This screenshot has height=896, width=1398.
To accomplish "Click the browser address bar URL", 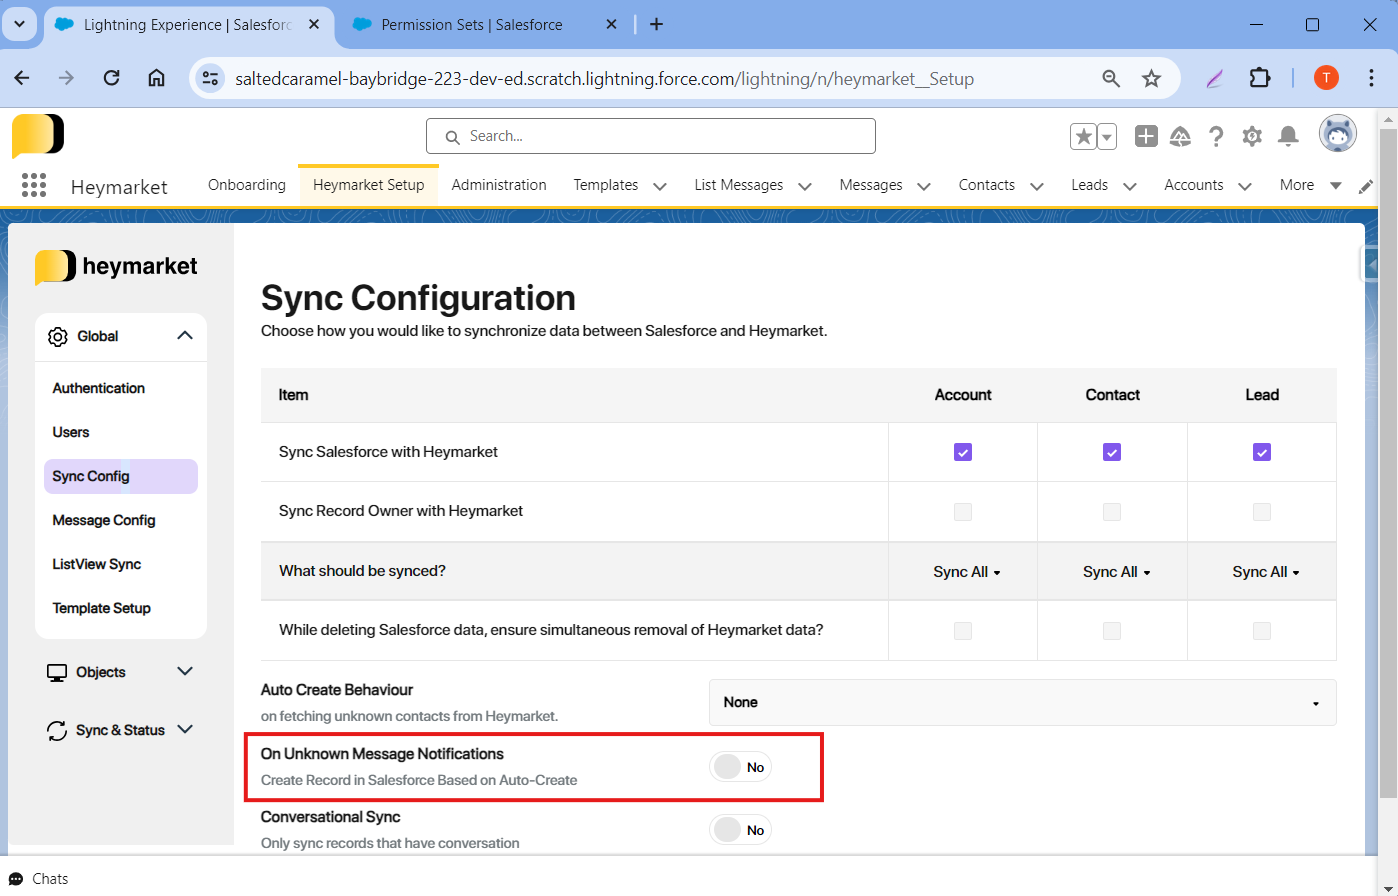I will (x=604, y=78).
